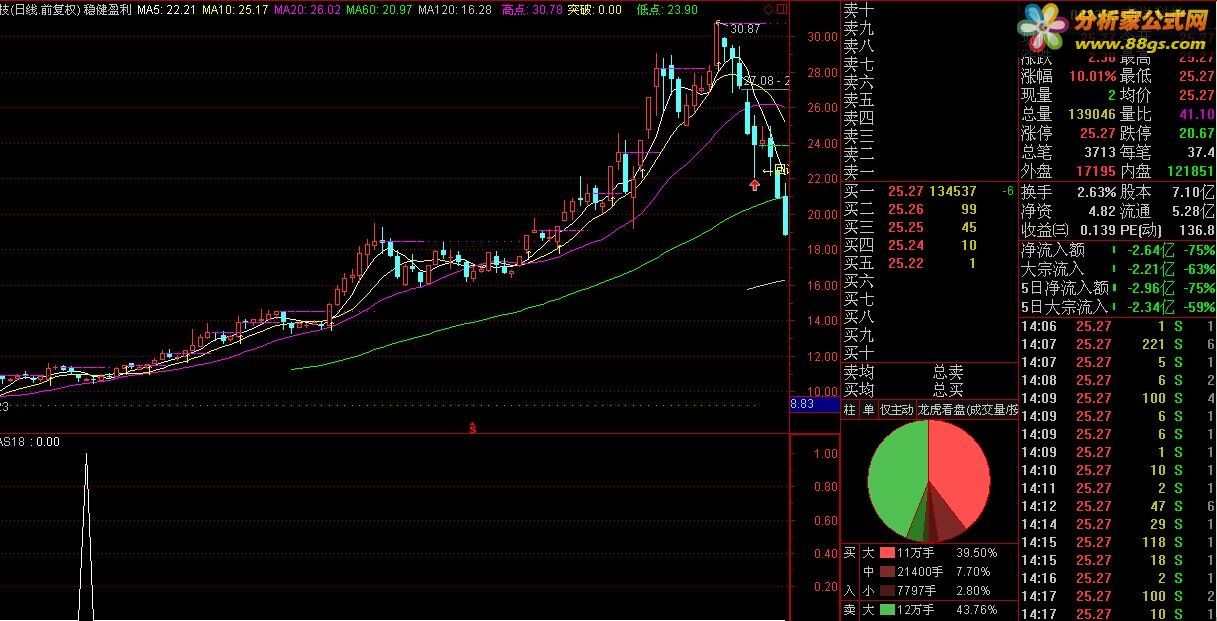1217x621 pixels.
Task: Click the 涨停 25.27 value
Action: (x=1100, y=133)
